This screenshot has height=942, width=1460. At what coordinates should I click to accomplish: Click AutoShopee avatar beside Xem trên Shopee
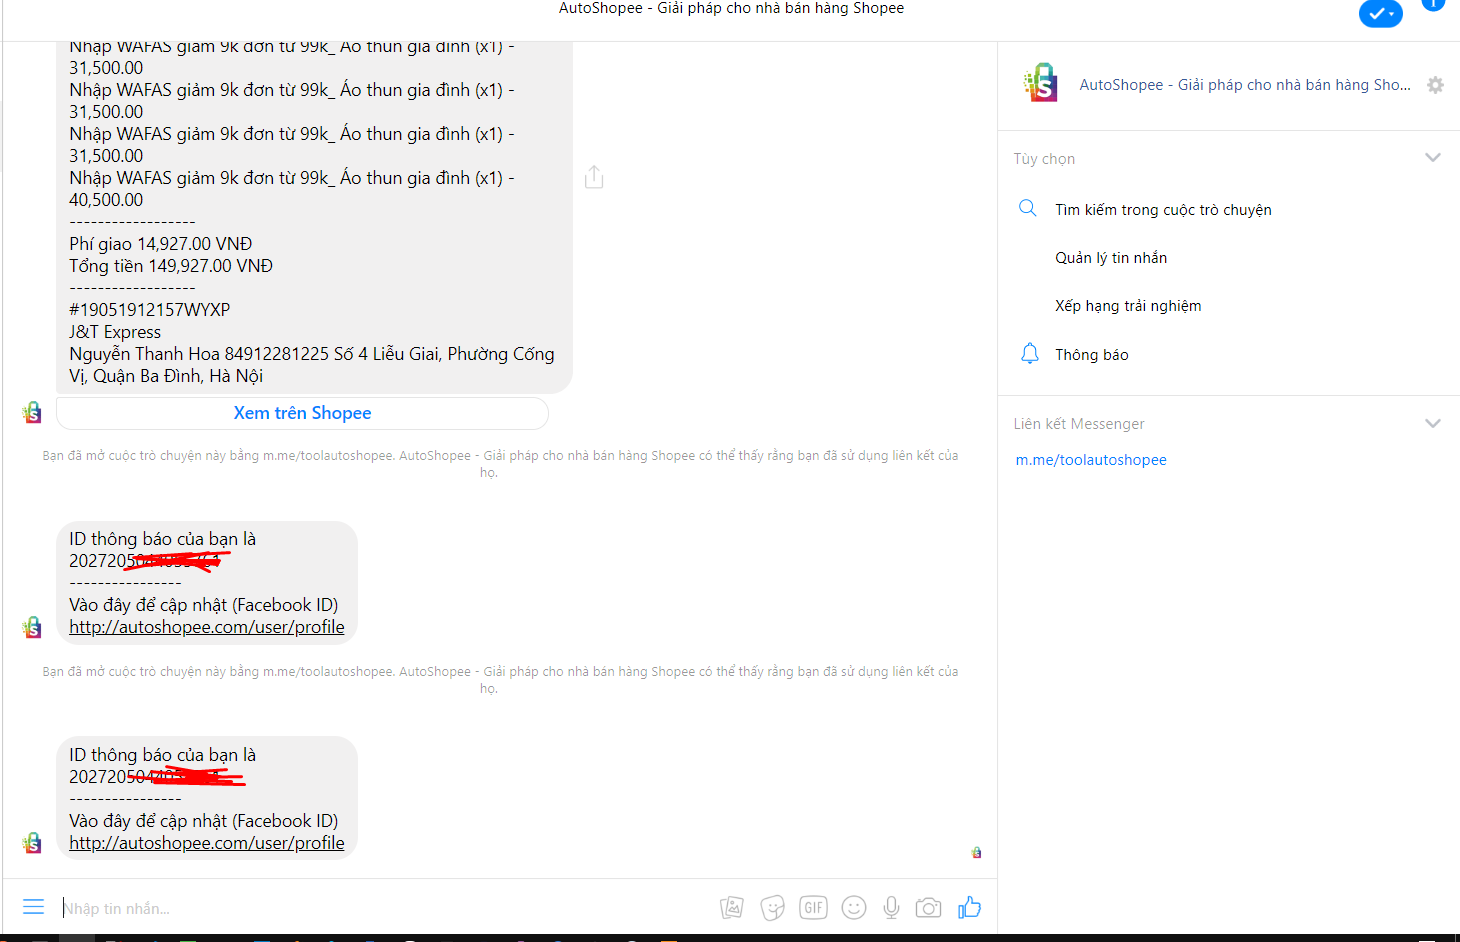click(32, 412)
